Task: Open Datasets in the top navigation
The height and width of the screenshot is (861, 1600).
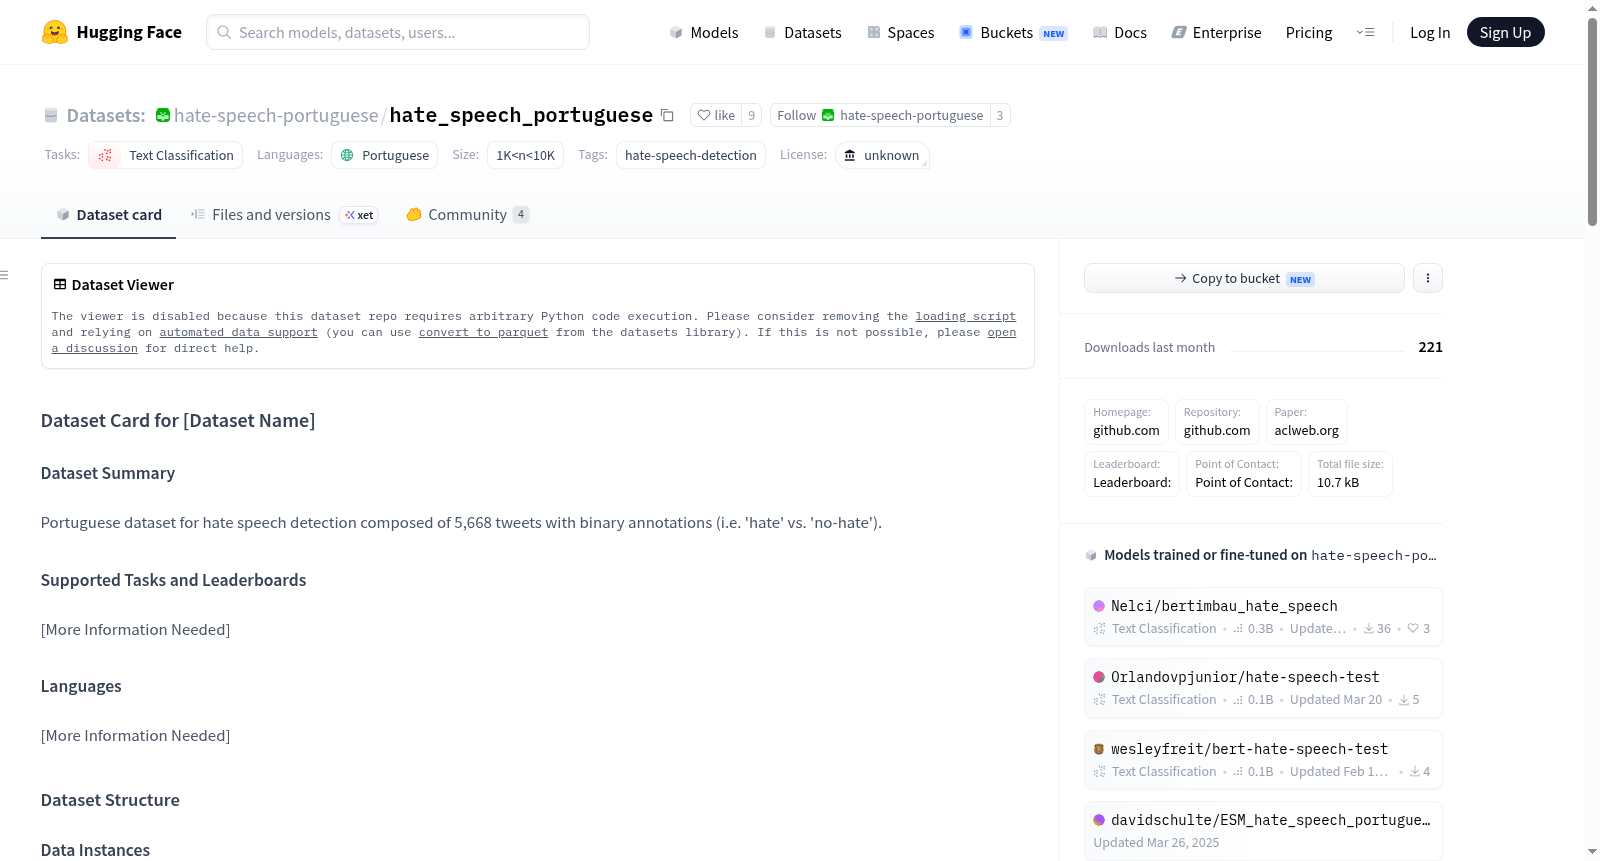Action: coord(802,32)
